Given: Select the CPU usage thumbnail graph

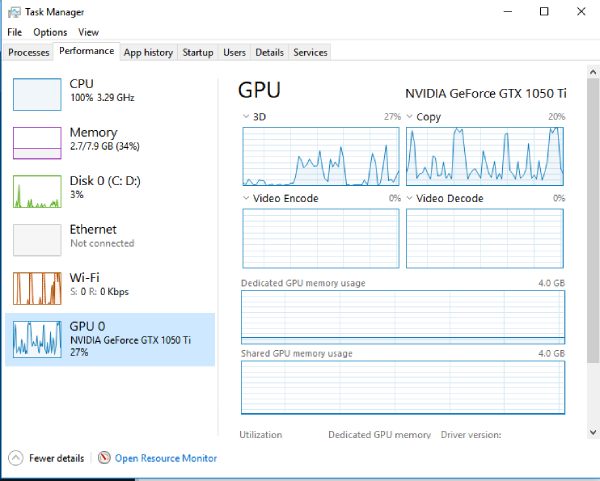Looking at the screenshot, I should tap(37, 95).
